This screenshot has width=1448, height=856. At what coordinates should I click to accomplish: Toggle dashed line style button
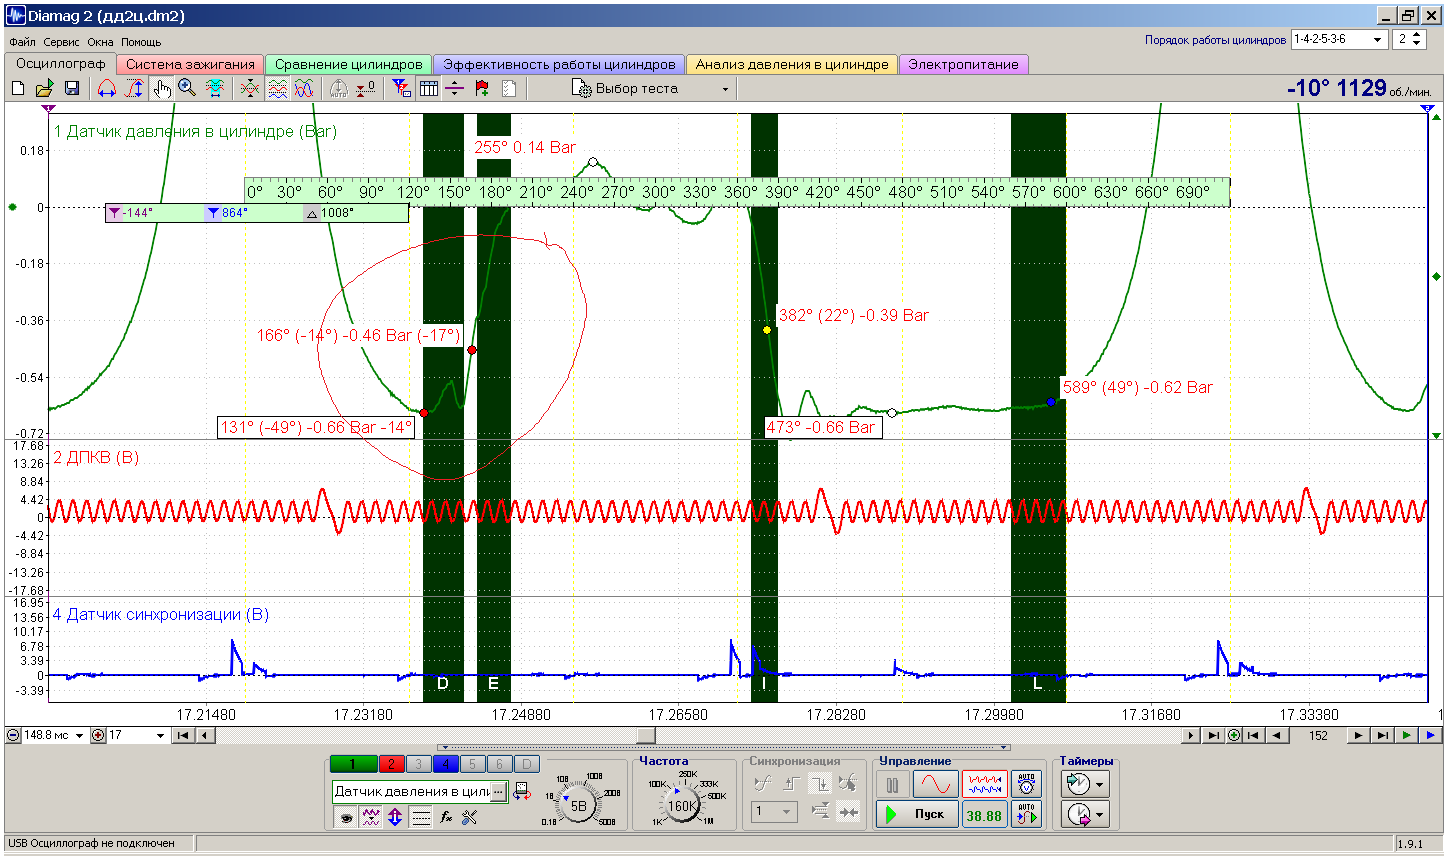pyautogui.click(x=421, y=817)
